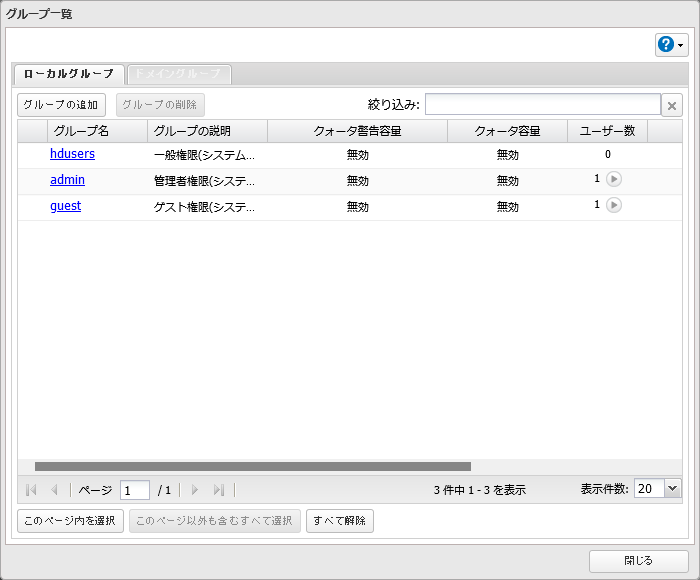Viewport: 700px width, 580px height.
Task: Clear the filter with the X icon
Action: [x=671, y=106]
